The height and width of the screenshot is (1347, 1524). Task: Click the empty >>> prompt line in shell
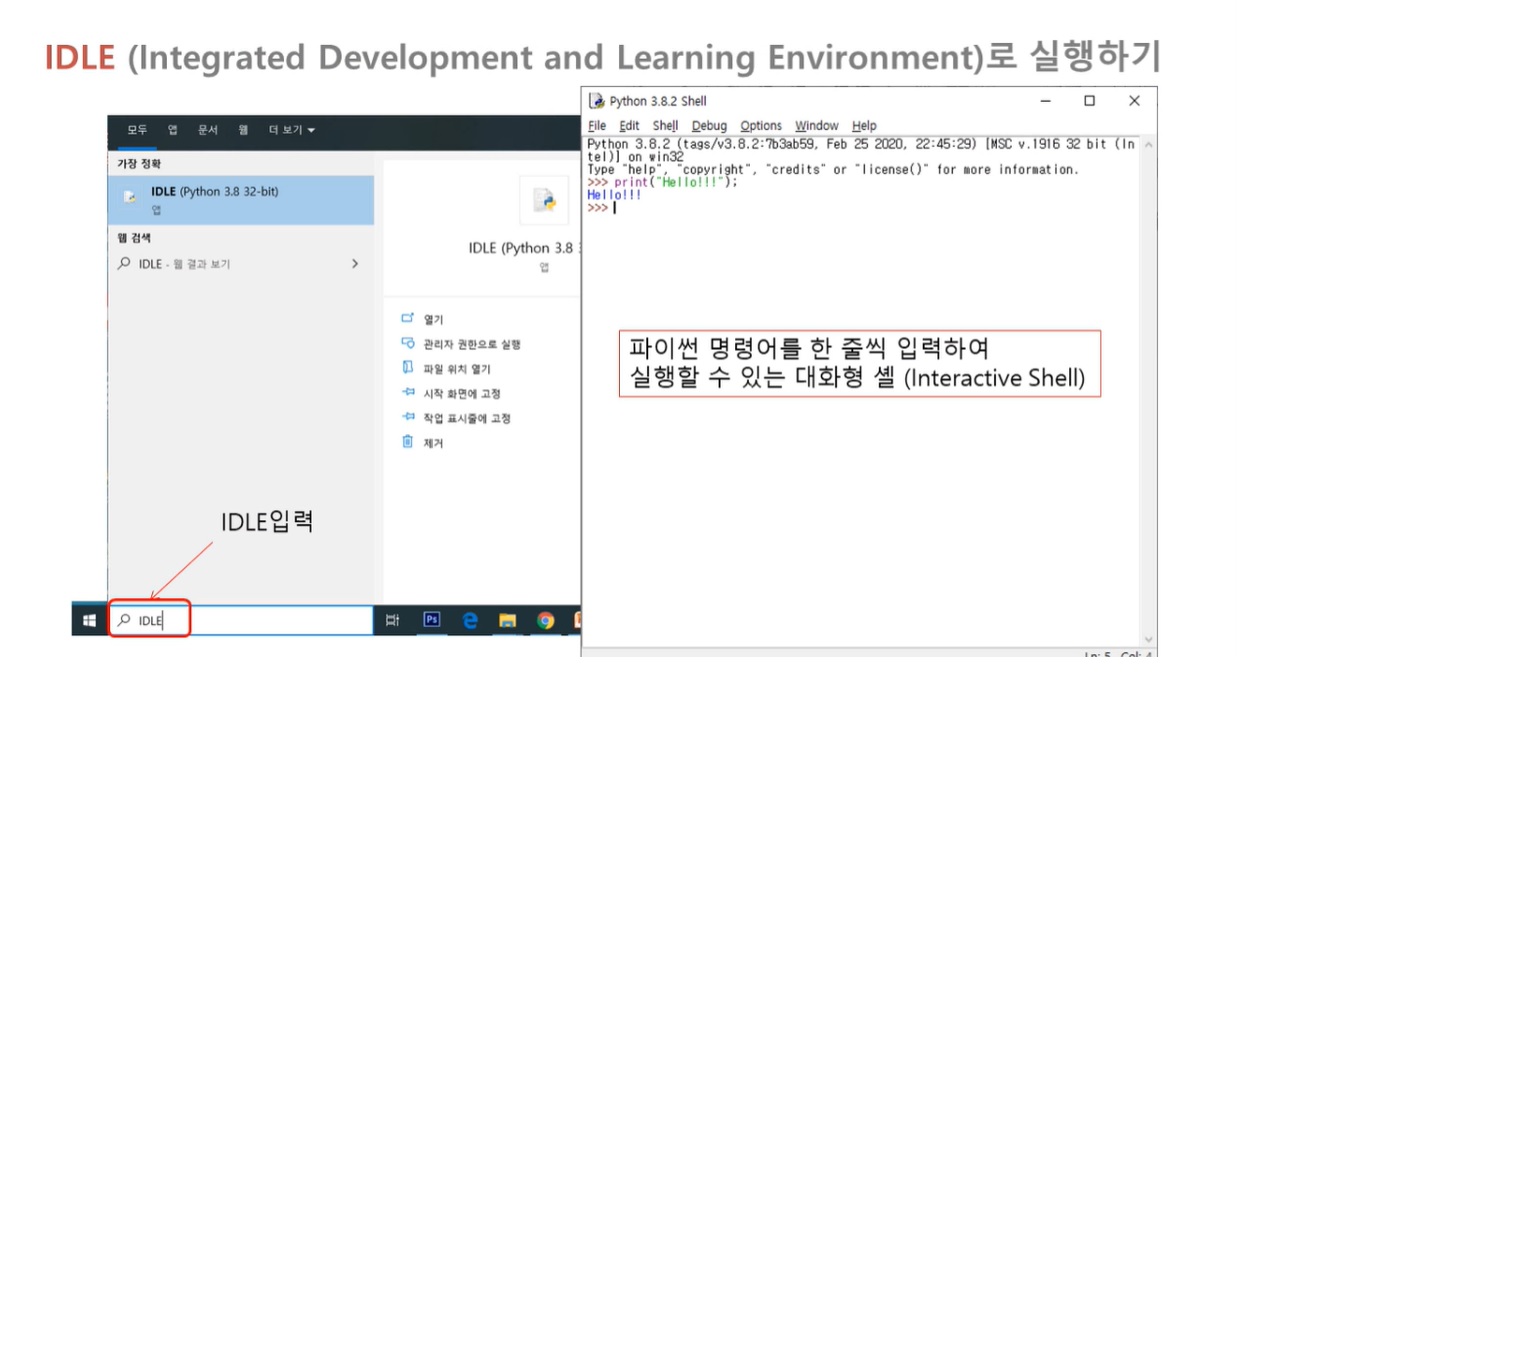click(x=602, y=208)
